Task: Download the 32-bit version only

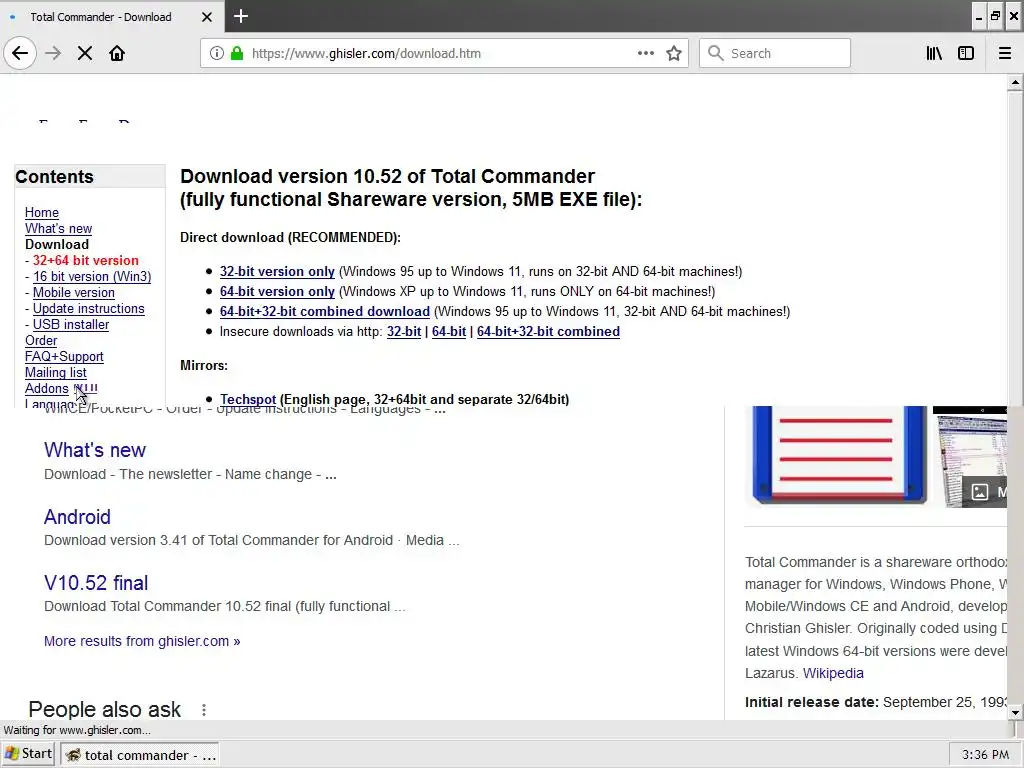Action: pyautogui.click(x=277, y=272)
